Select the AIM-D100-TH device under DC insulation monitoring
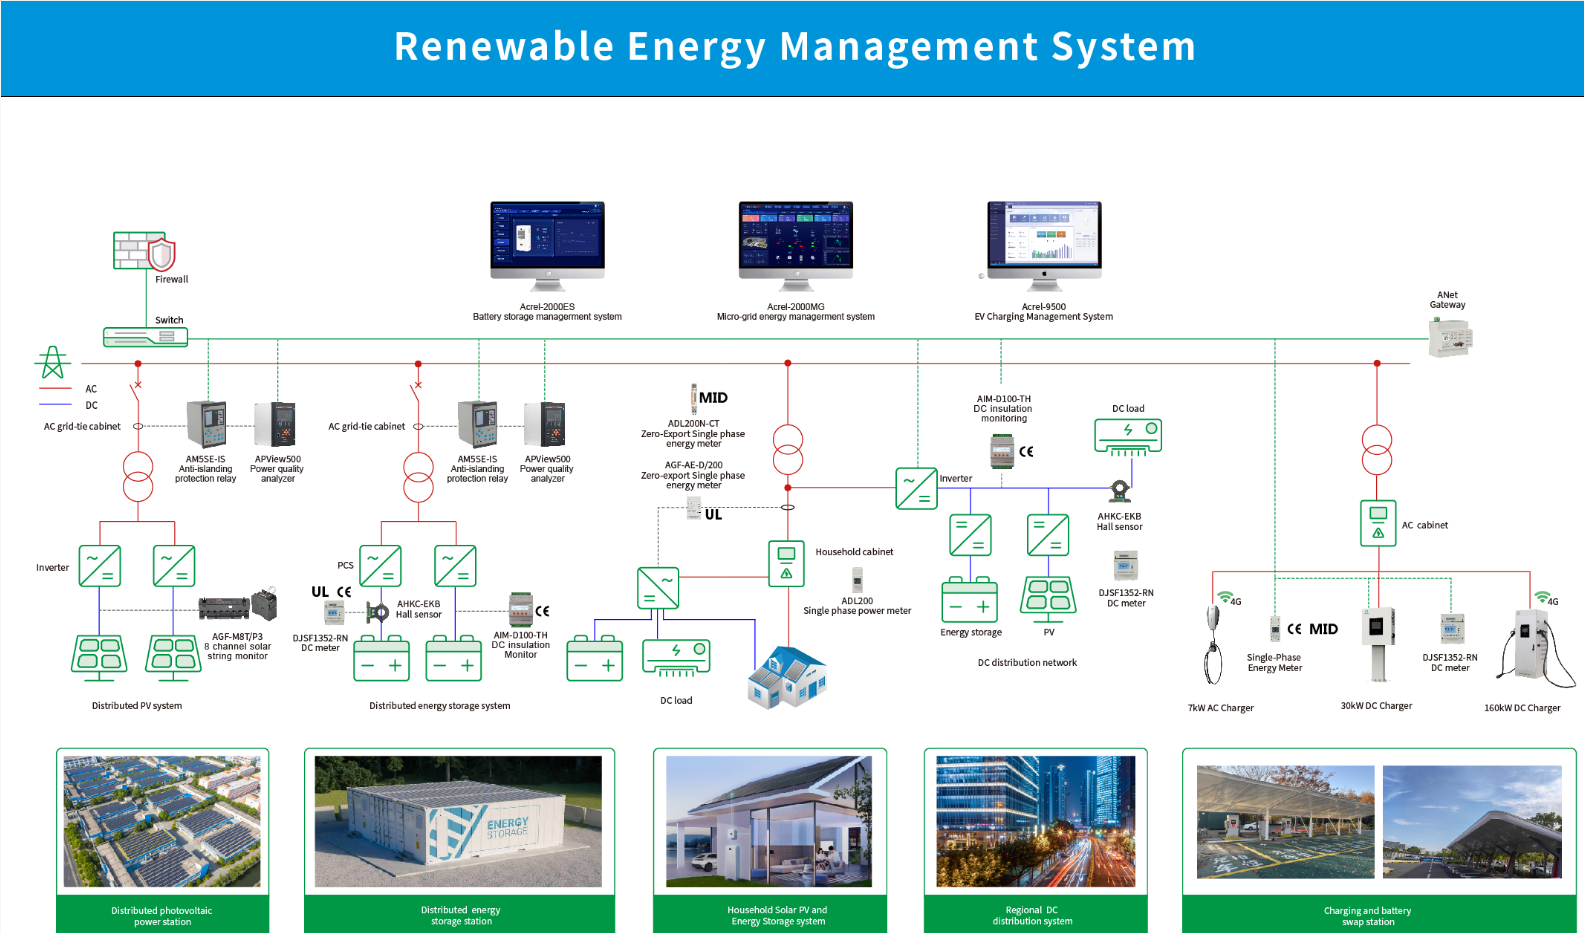This screenshot has height=933, width=1584. 1001,452
